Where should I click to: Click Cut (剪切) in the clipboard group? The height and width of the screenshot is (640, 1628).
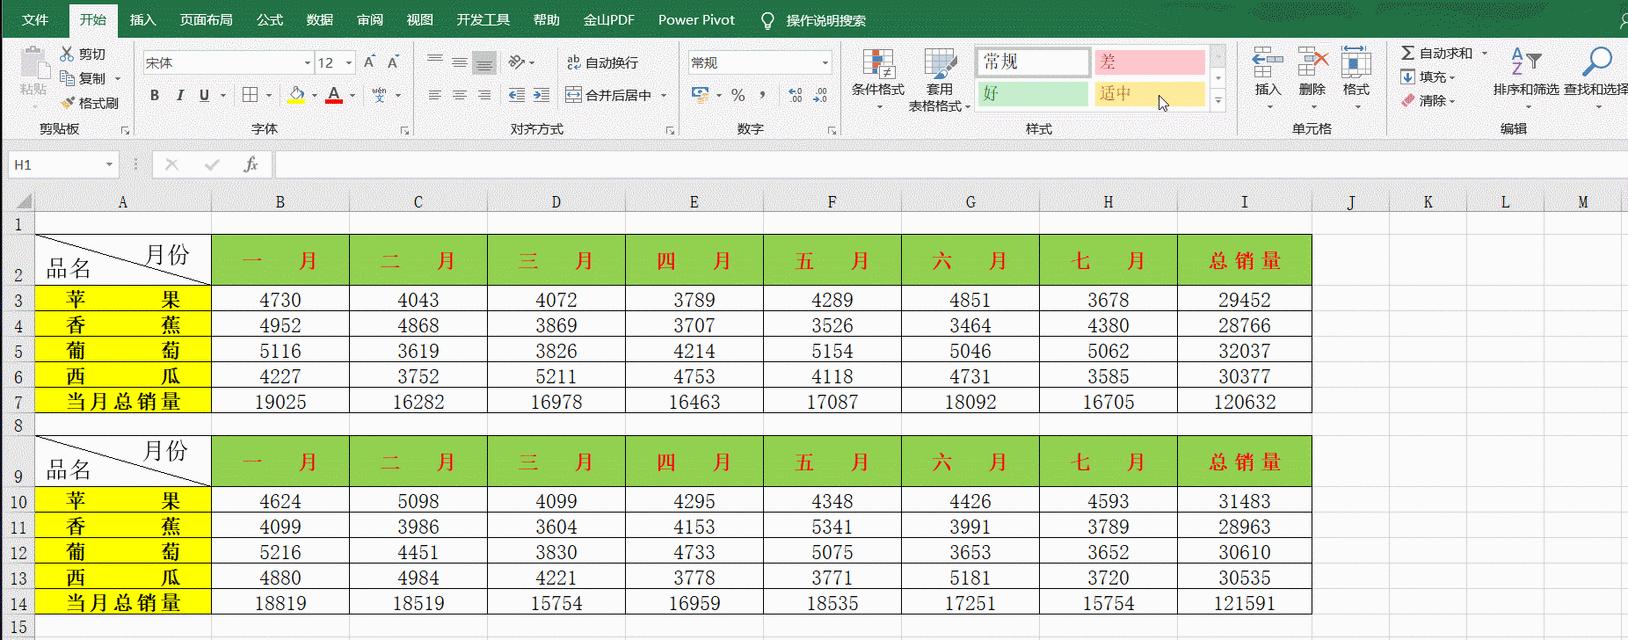point(82,54)
